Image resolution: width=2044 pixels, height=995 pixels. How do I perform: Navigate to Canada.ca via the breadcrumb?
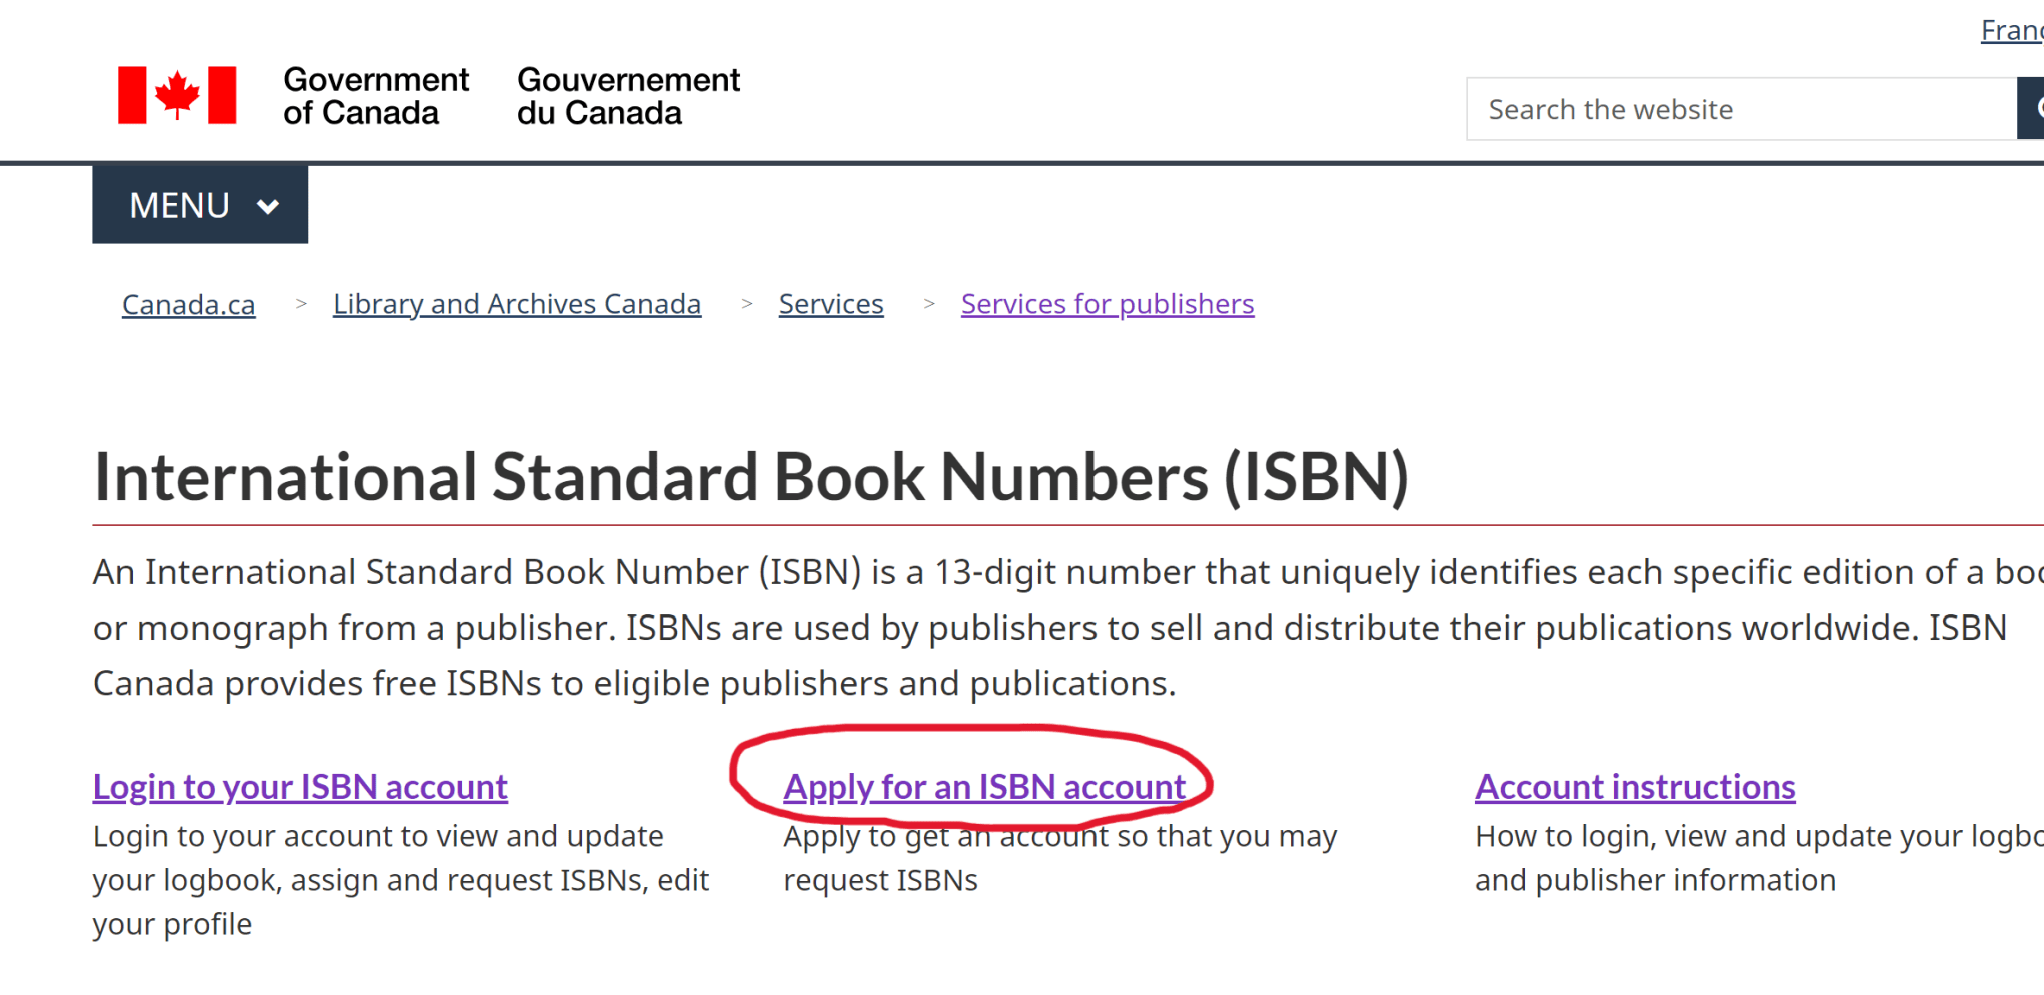click(x=188, y=304)
